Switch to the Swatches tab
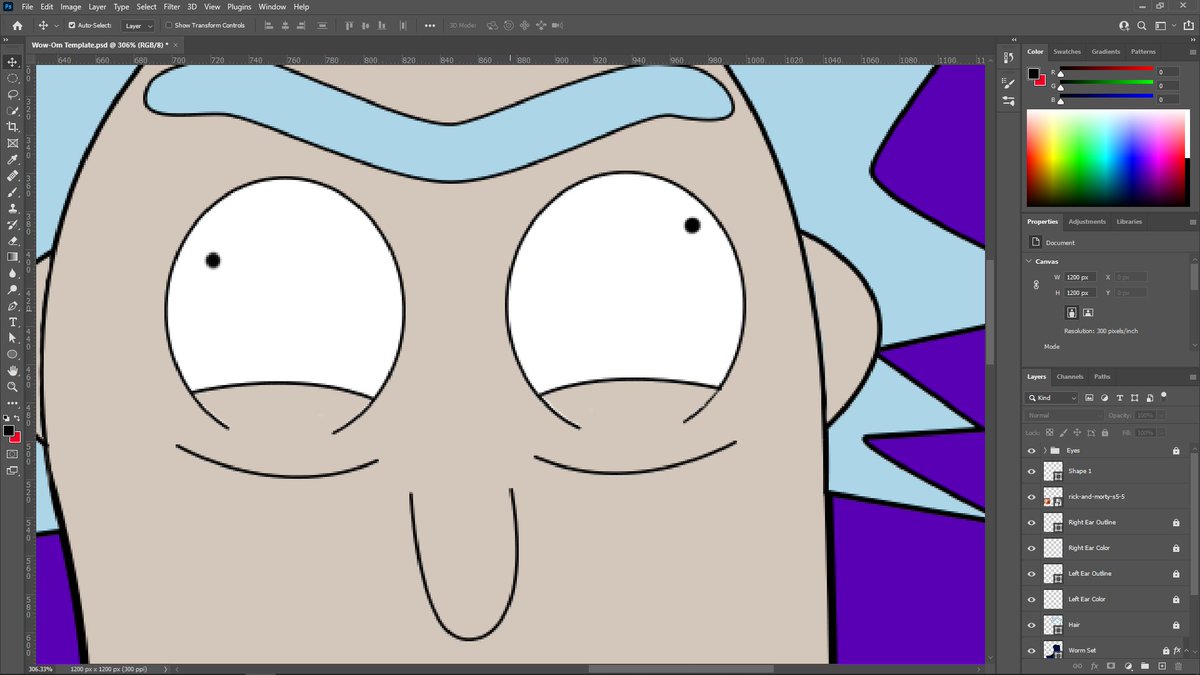The width and height of the screenshot is (1200, 675). coord(1067,51)
